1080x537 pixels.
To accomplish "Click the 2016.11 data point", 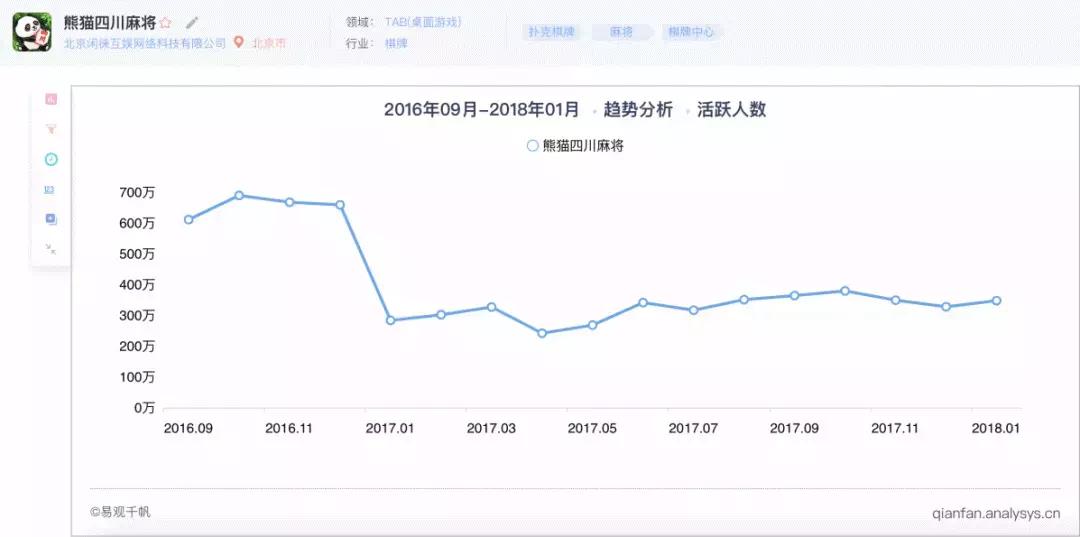I will pos(289,202).
